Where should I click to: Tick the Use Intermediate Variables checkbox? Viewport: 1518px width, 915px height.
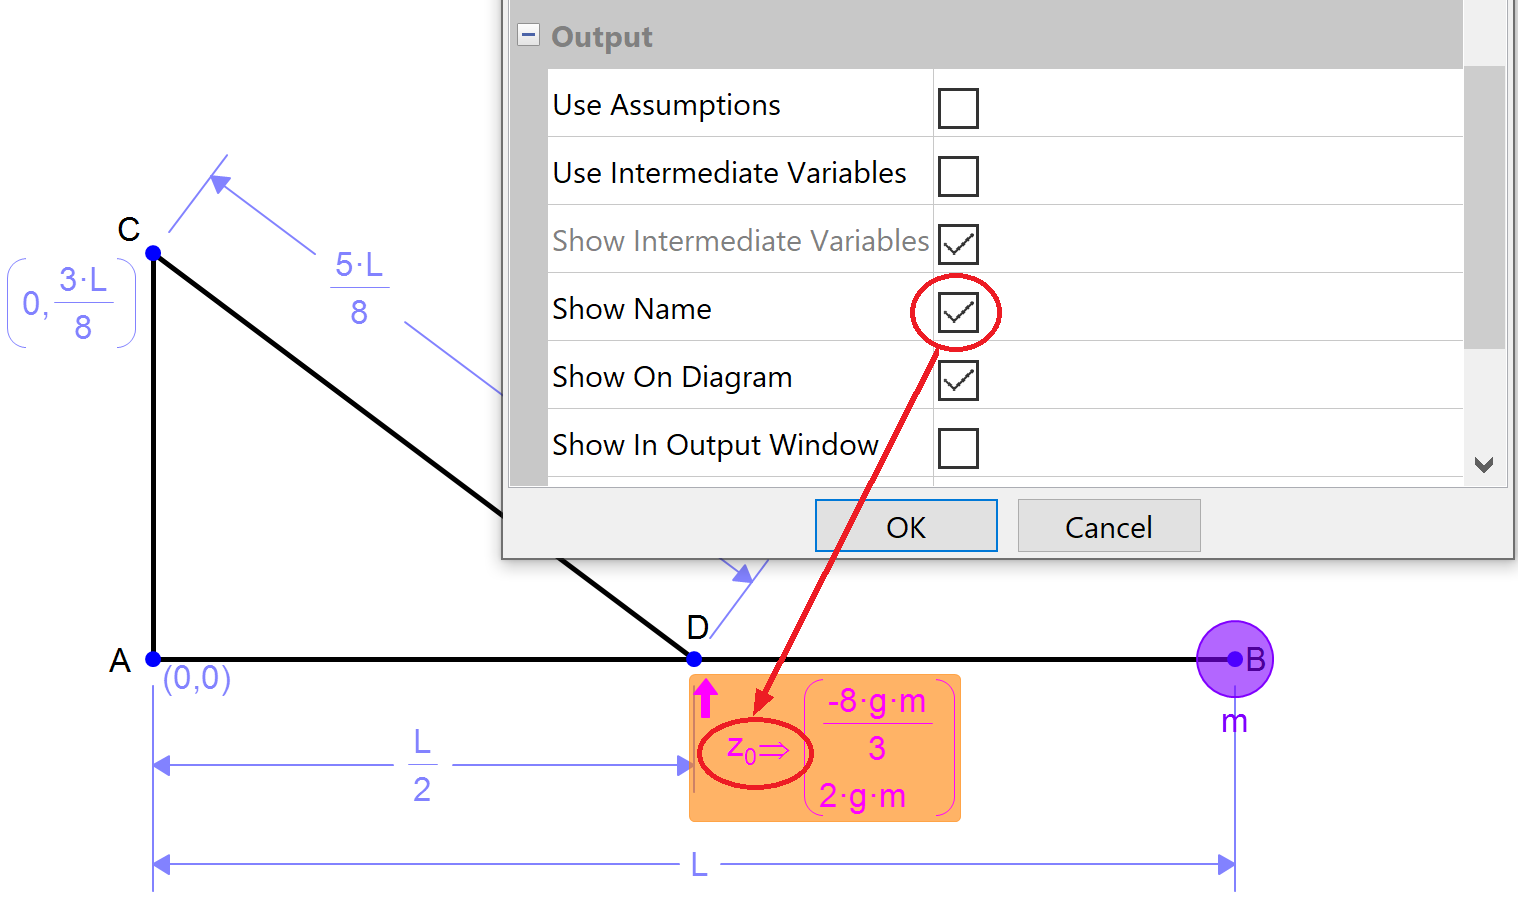click(x=957, y=176)
